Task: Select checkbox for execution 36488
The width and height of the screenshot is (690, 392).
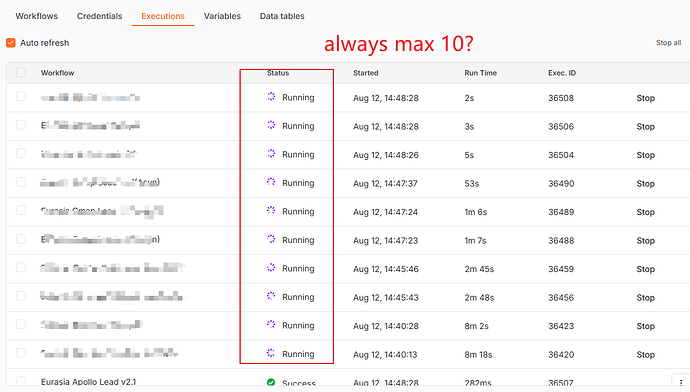Action: [21, 238]
